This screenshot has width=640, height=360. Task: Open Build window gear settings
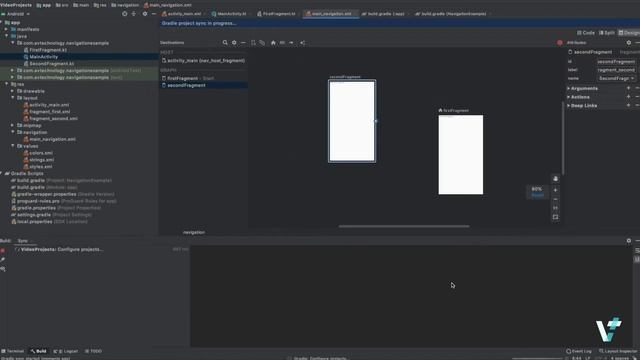click(629, 241)
